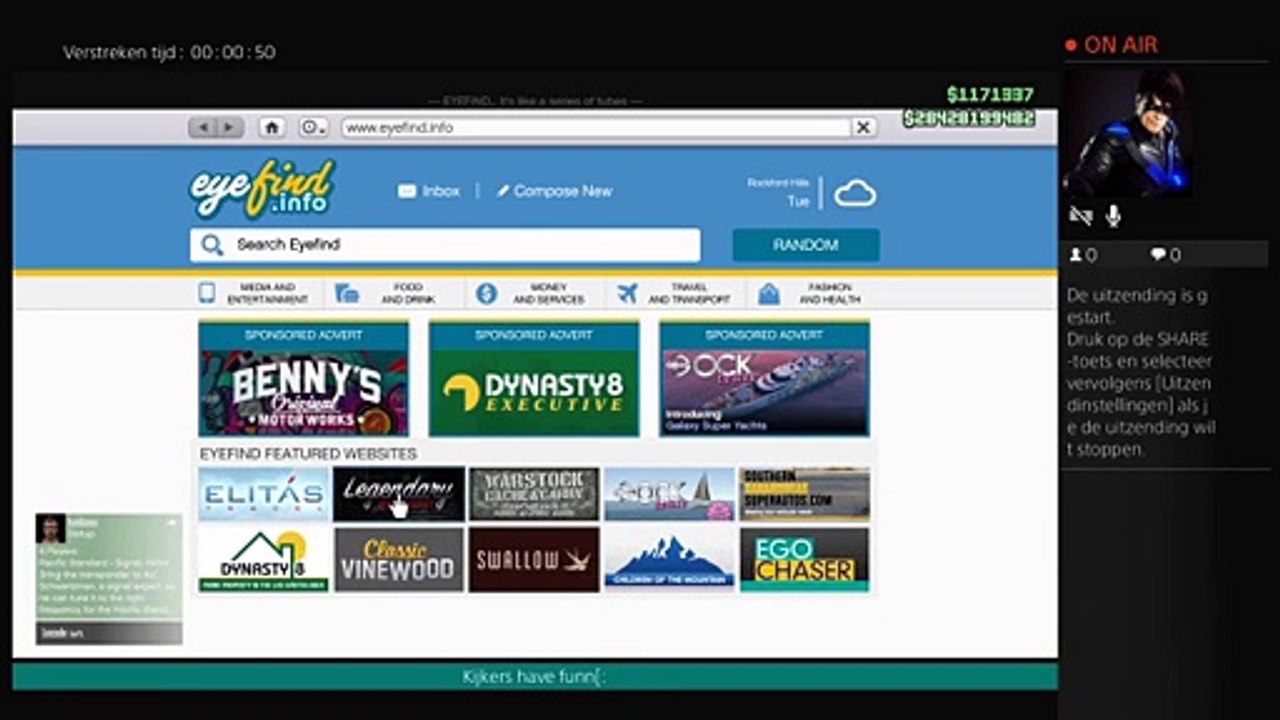Click the envelope icon beside Inbox
This screenshot has height=720, width=1280.
pos(407,190)
